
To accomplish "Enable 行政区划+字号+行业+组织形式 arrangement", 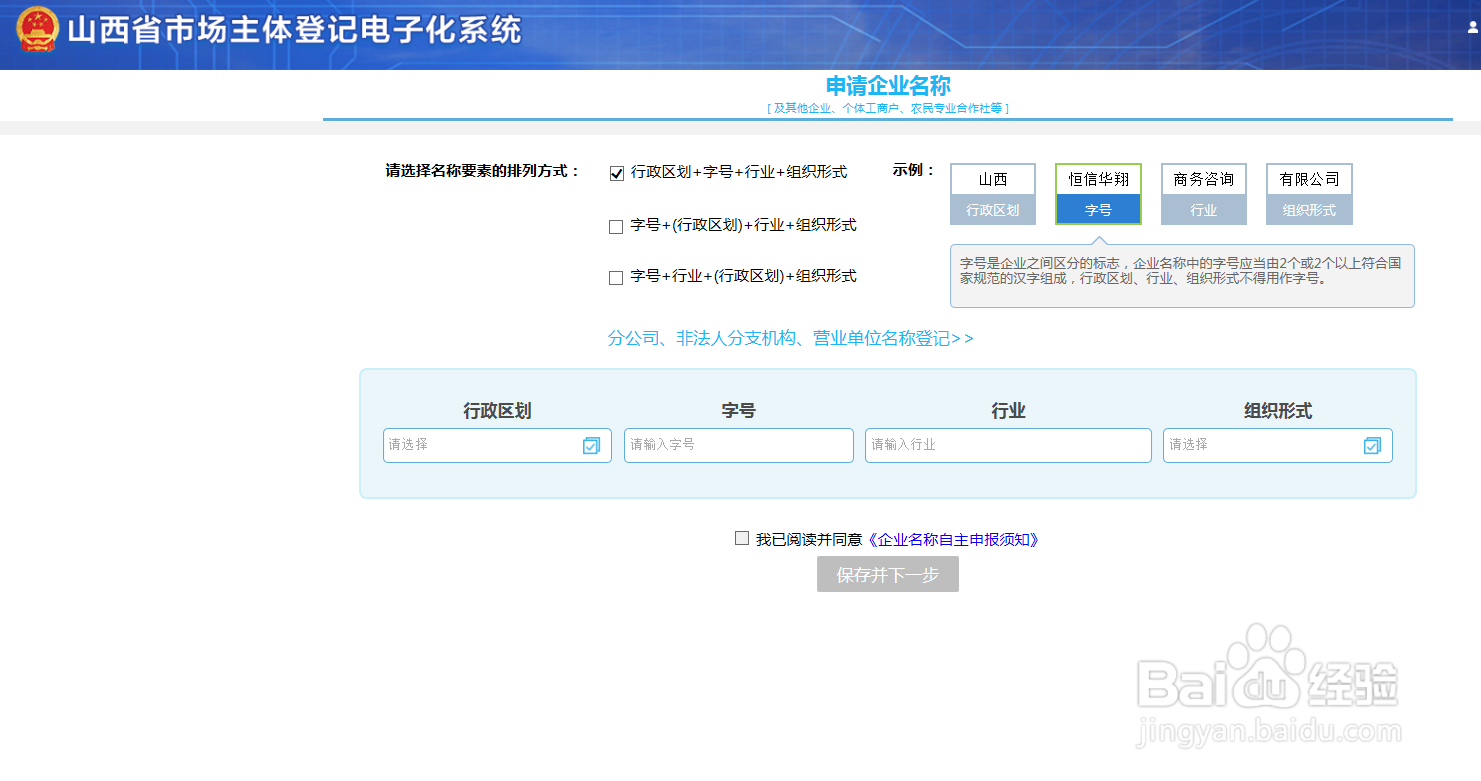I will [x=616, y=172].
